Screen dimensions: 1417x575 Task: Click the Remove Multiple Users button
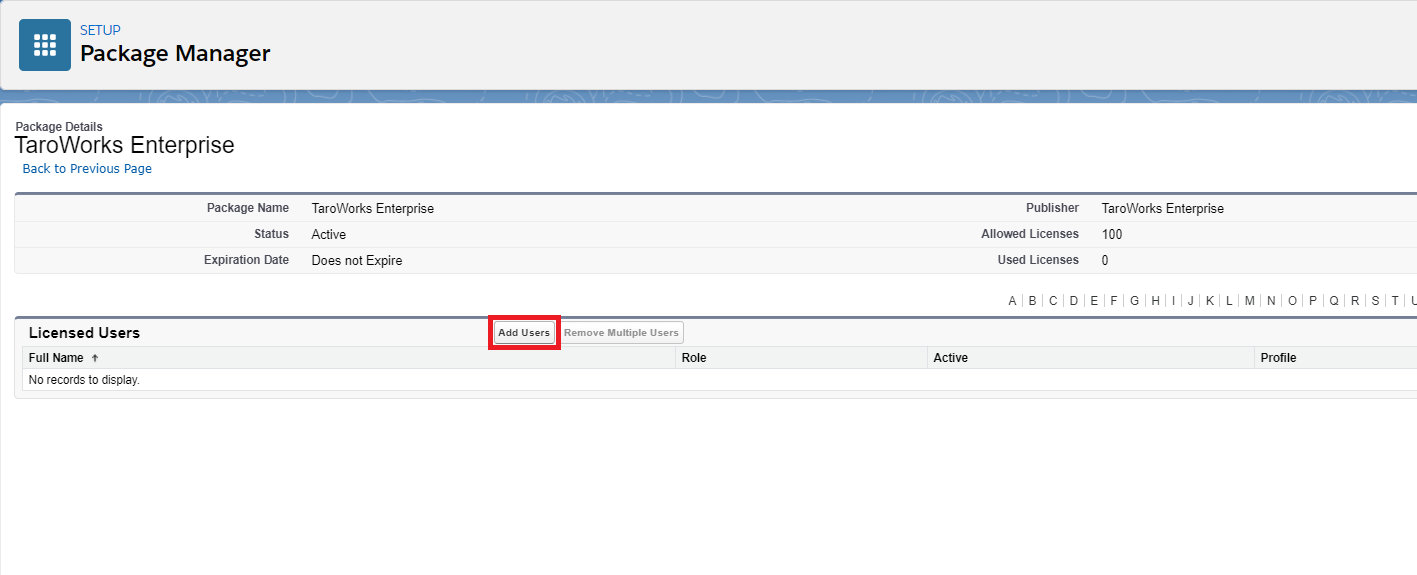(621, 333)
